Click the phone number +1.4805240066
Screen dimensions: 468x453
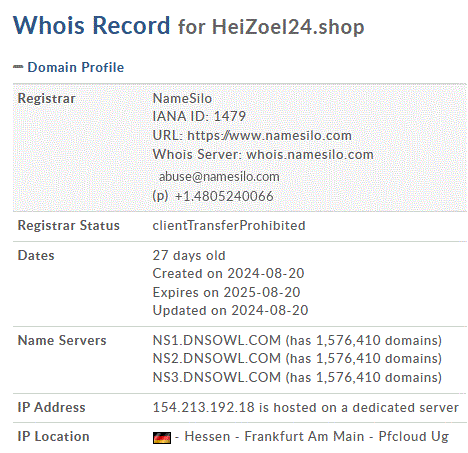tap(224, 196)
